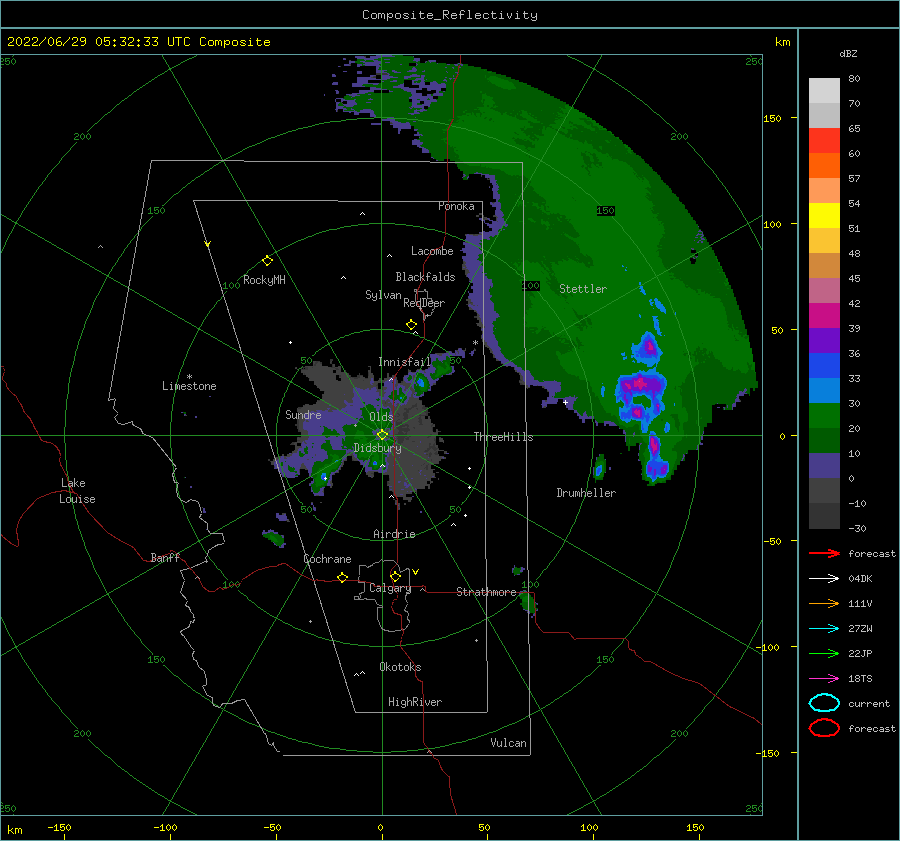Click the yellow diamond marker near Cochrane
Viewport: 900px width, 841px height.
pos(343,578)
